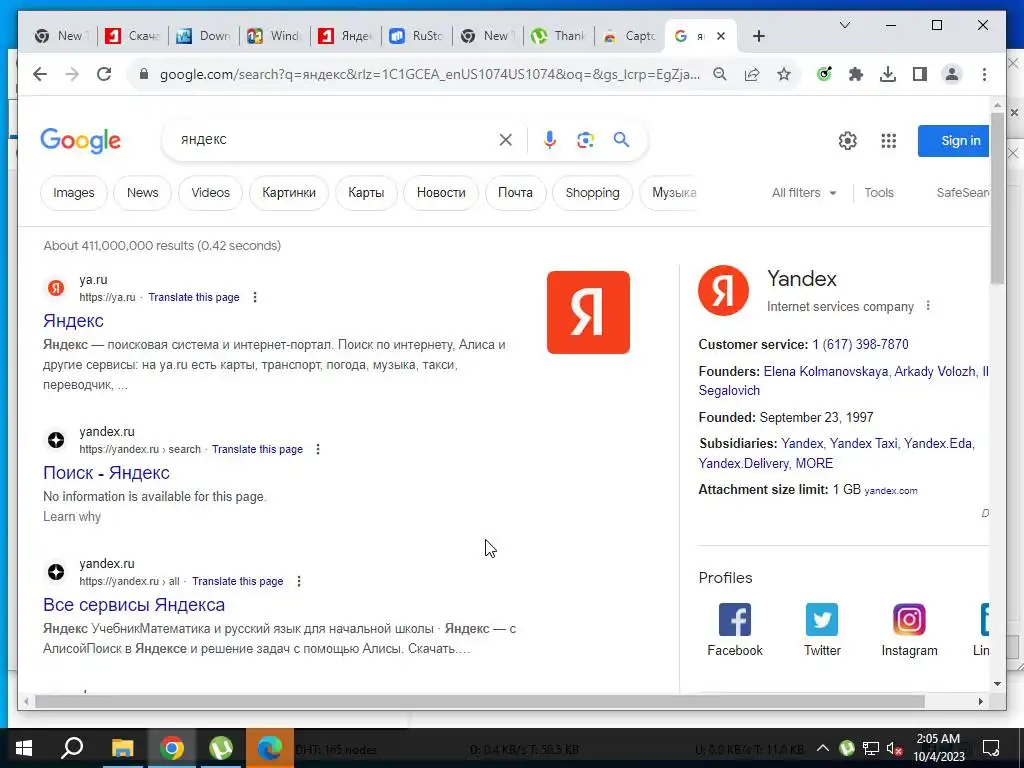Click the forward navigation arrow
The height and width of the screenshot is (768, 1024).
[x=72, y=74]
